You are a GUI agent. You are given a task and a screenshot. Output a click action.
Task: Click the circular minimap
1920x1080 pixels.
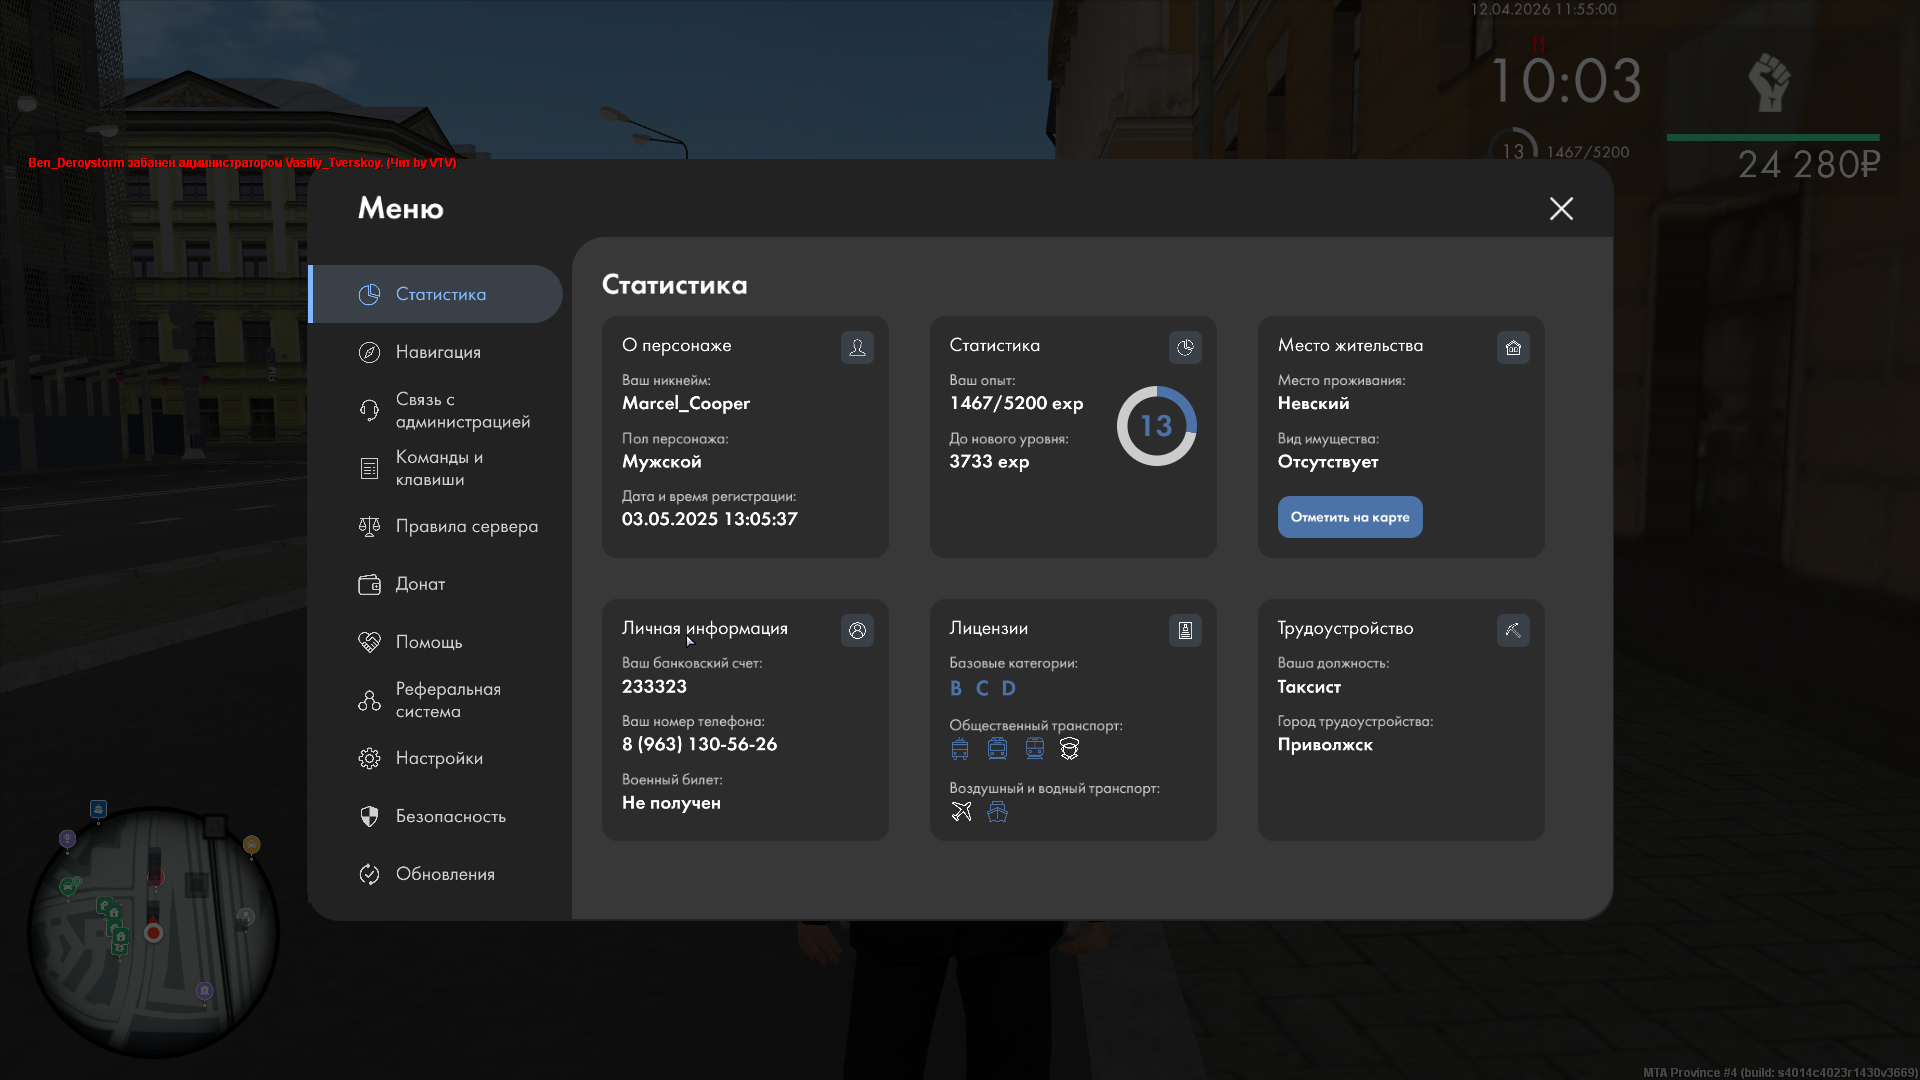click(152, 930)
